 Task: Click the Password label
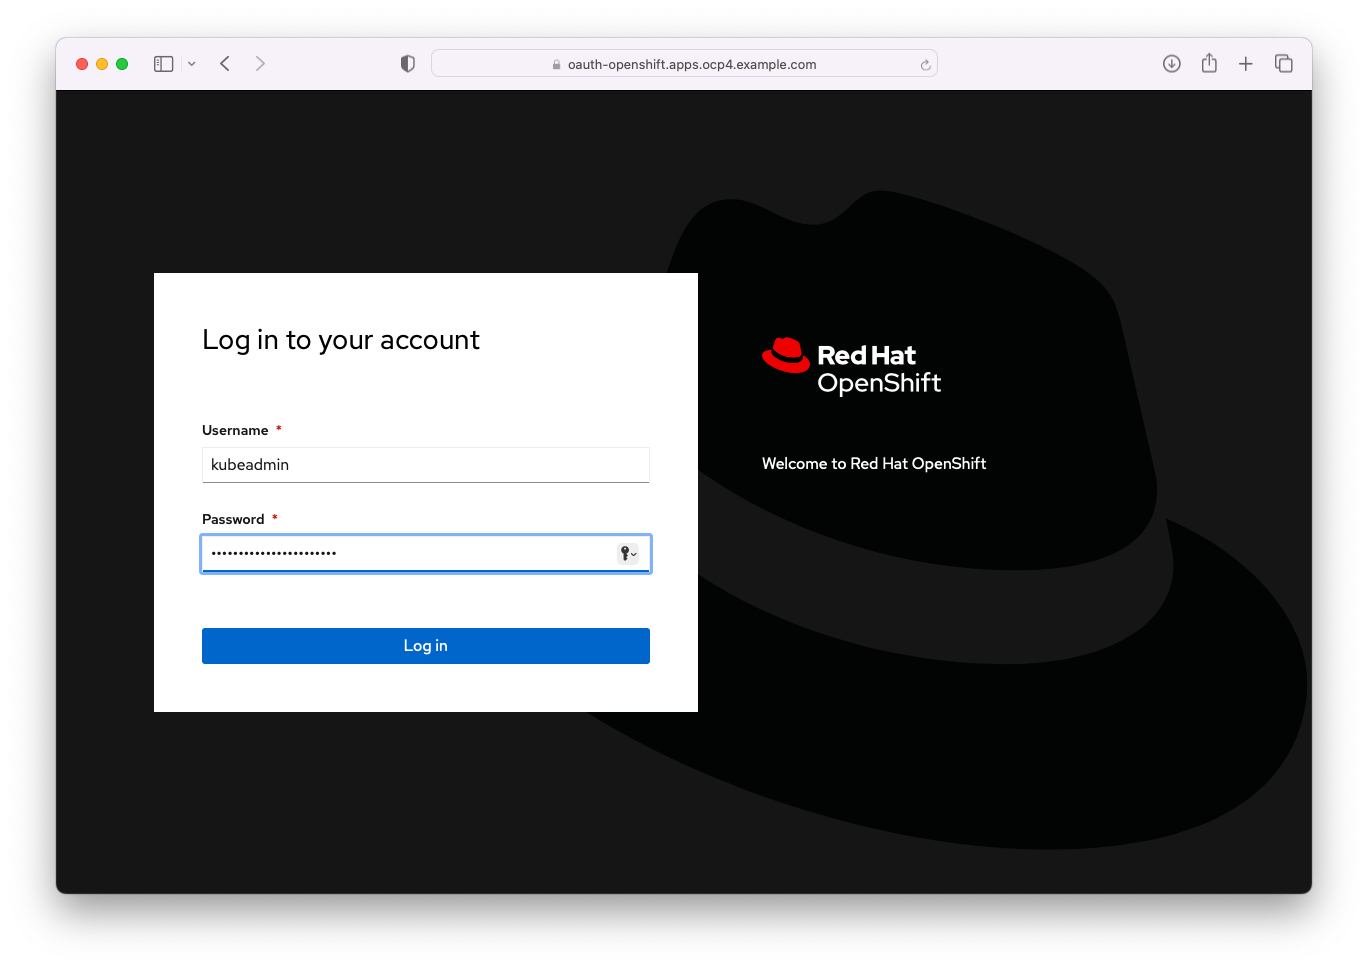click(233, 520)
